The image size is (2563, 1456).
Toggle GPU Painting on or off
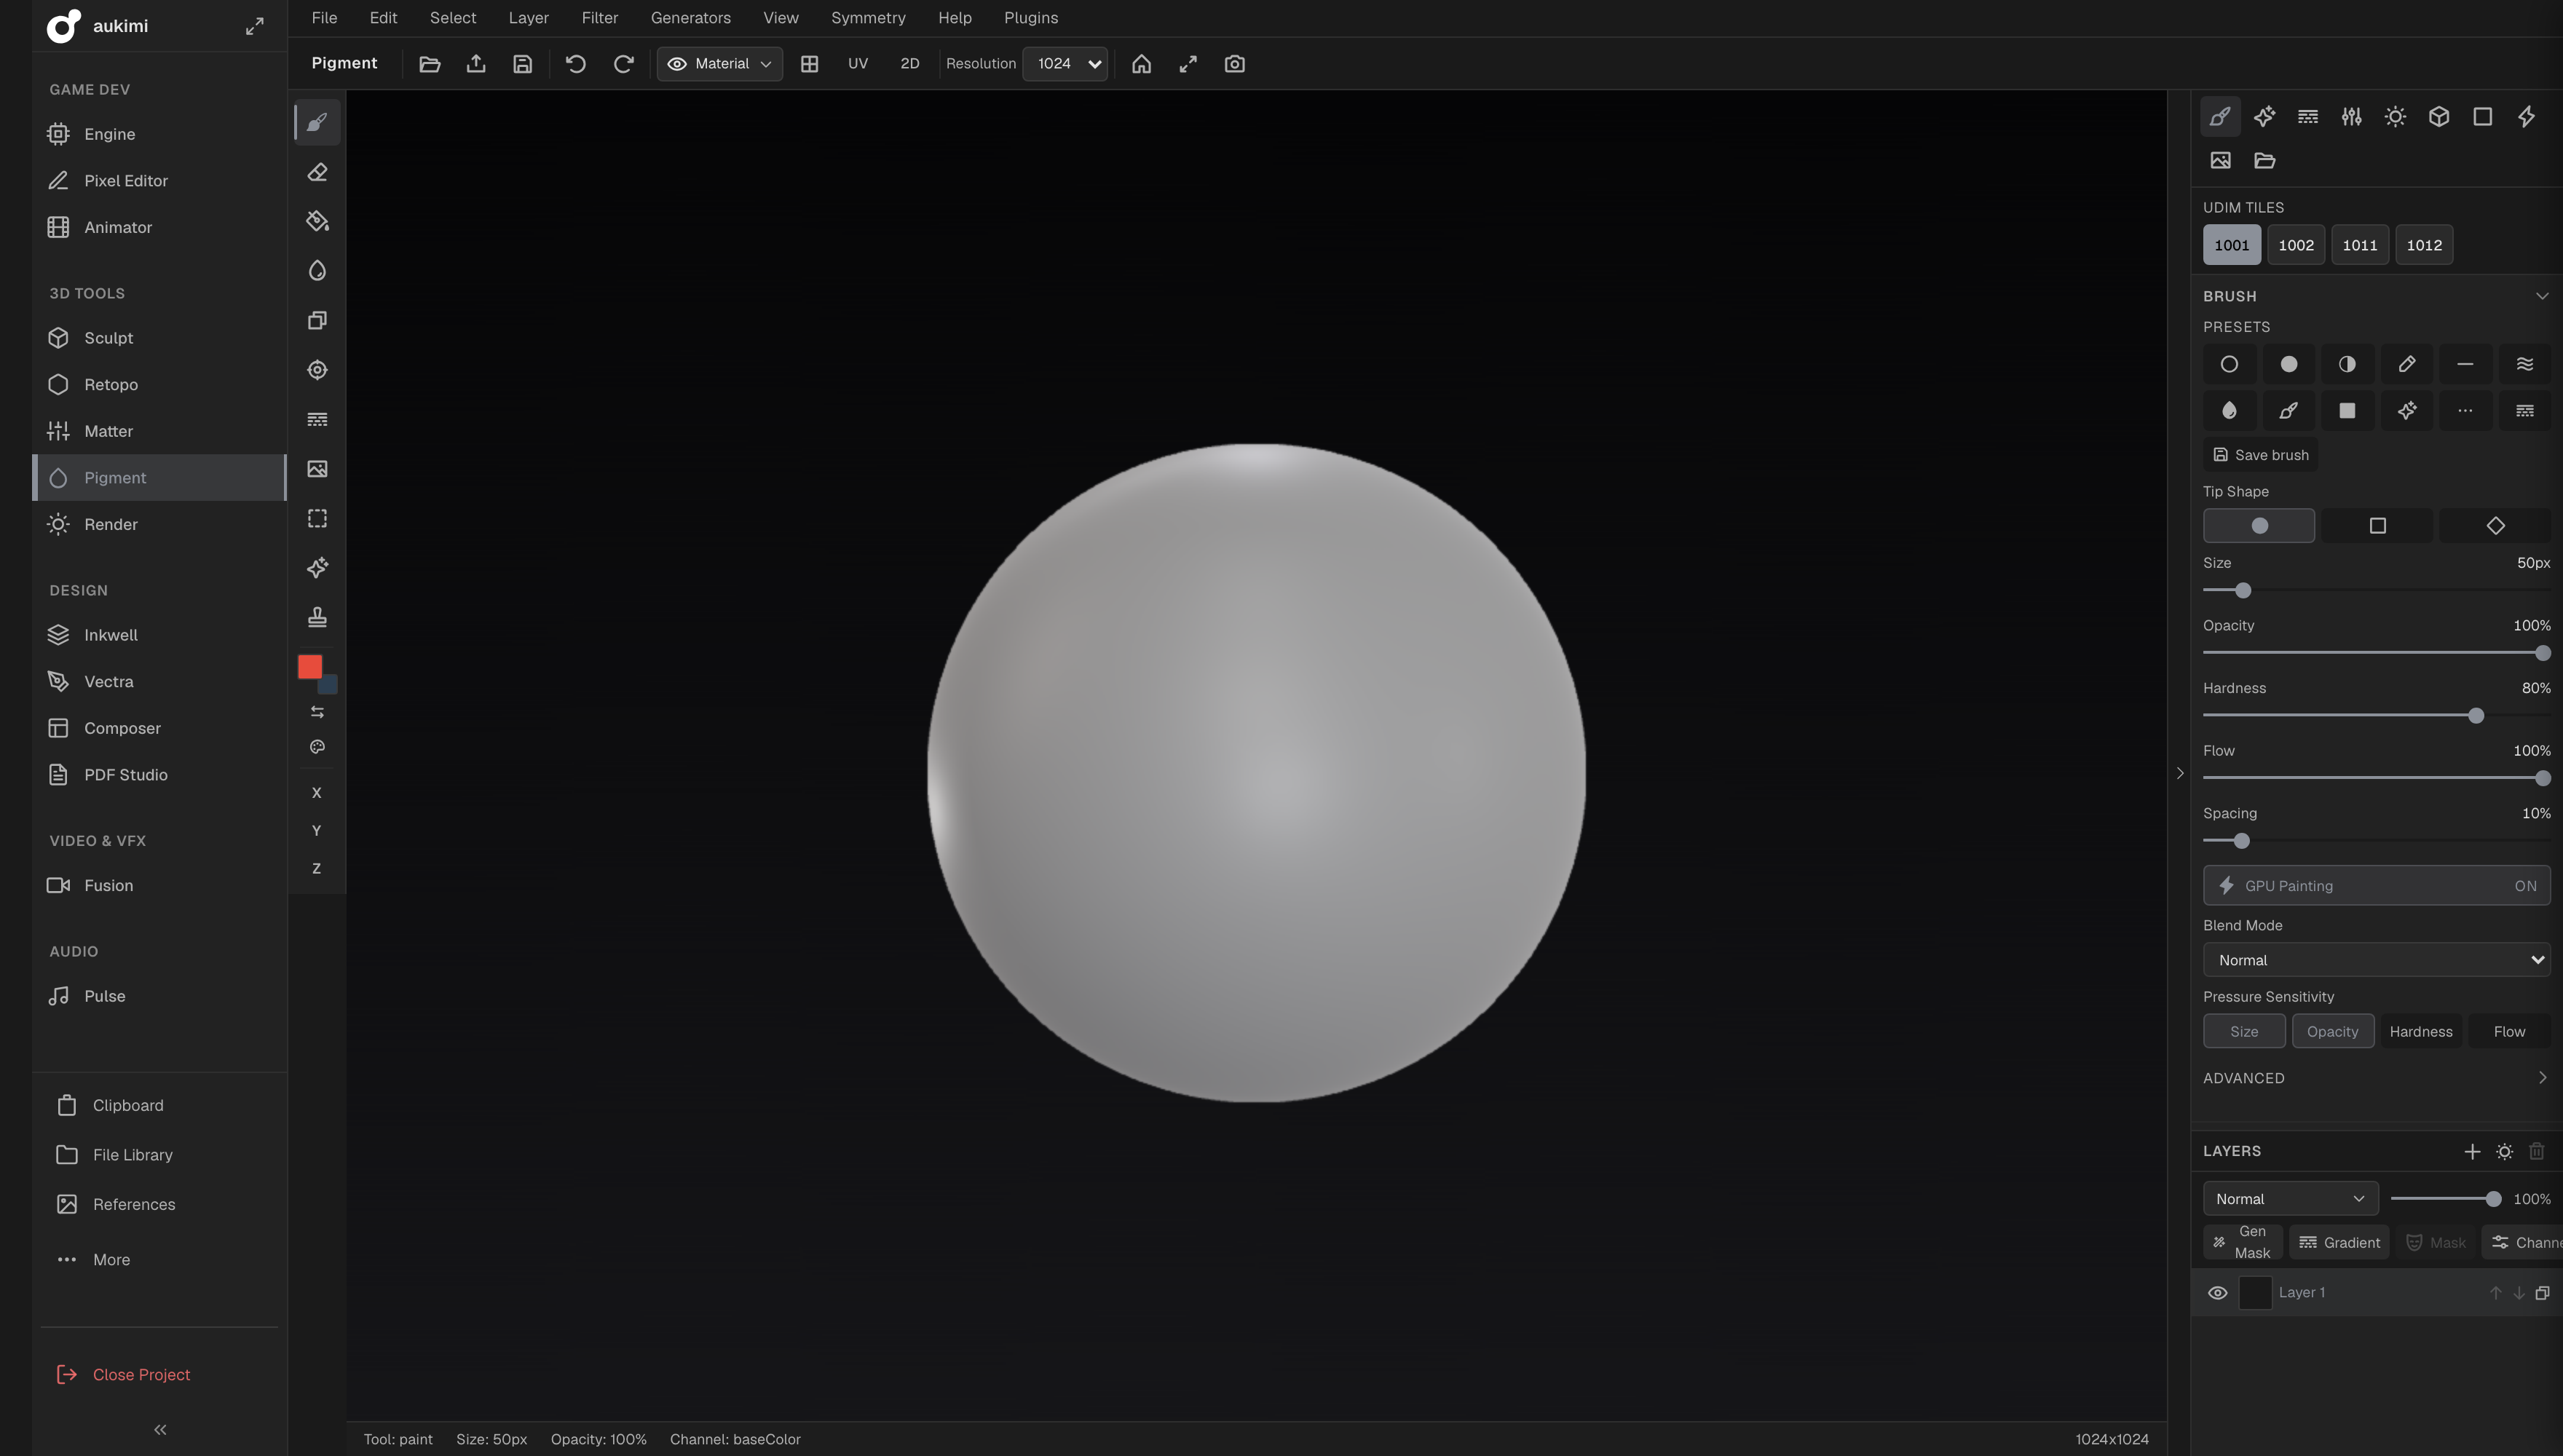pos(2376,886)
